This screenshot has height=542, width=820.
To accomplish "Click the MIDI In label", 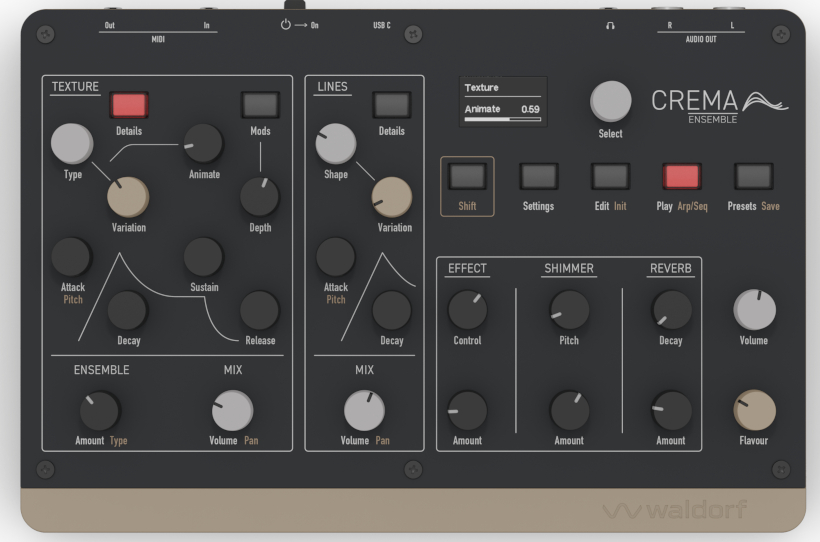I will [x=207, y=25].
